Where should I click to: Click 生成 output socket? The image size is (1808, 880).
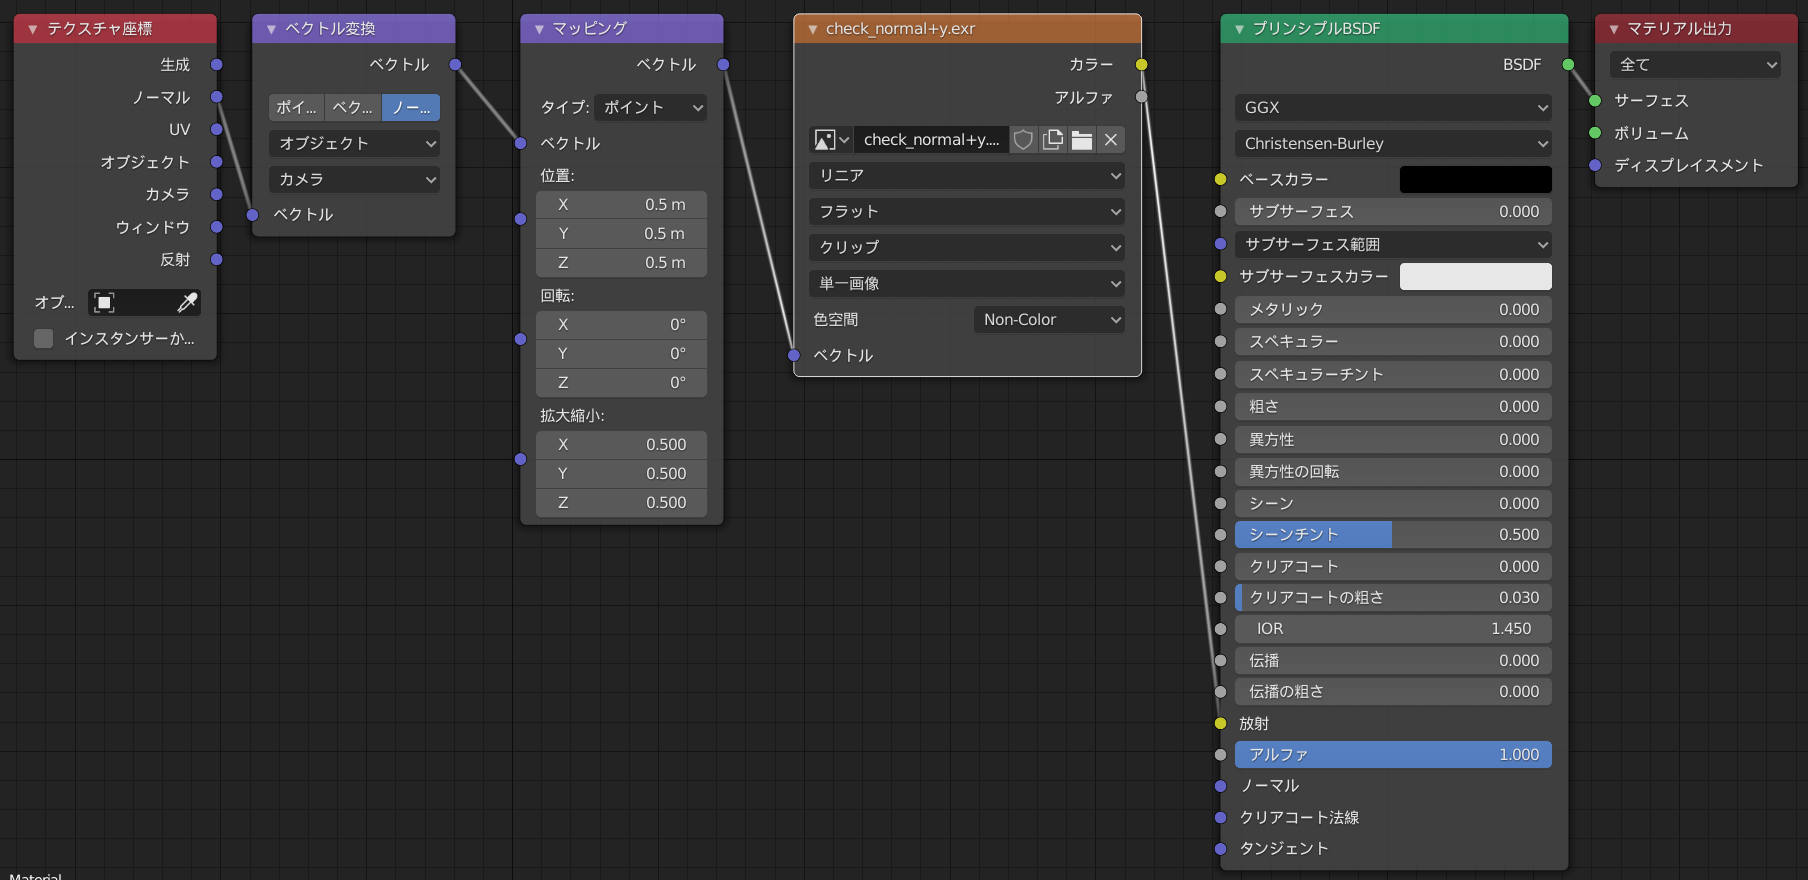216,64
